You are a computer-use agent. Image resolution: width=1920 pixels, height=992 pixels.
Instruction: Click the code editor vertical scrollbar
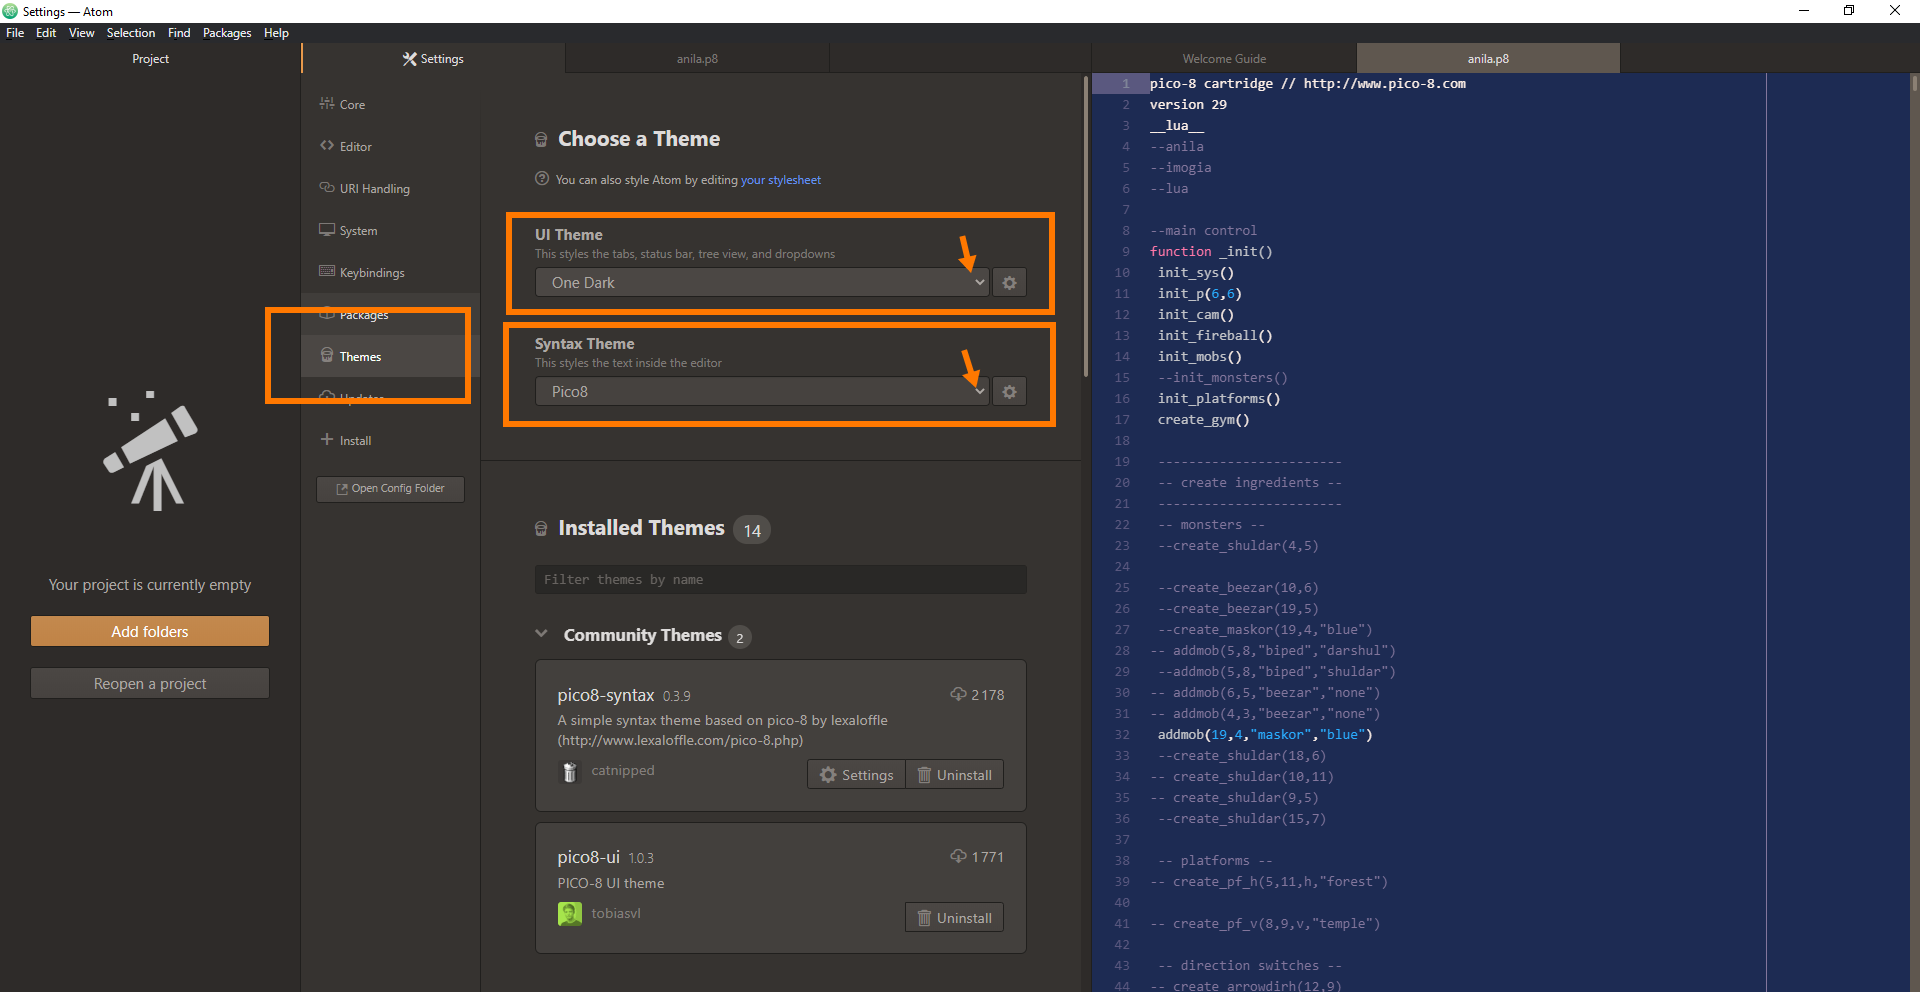[x=1915, y=83]
